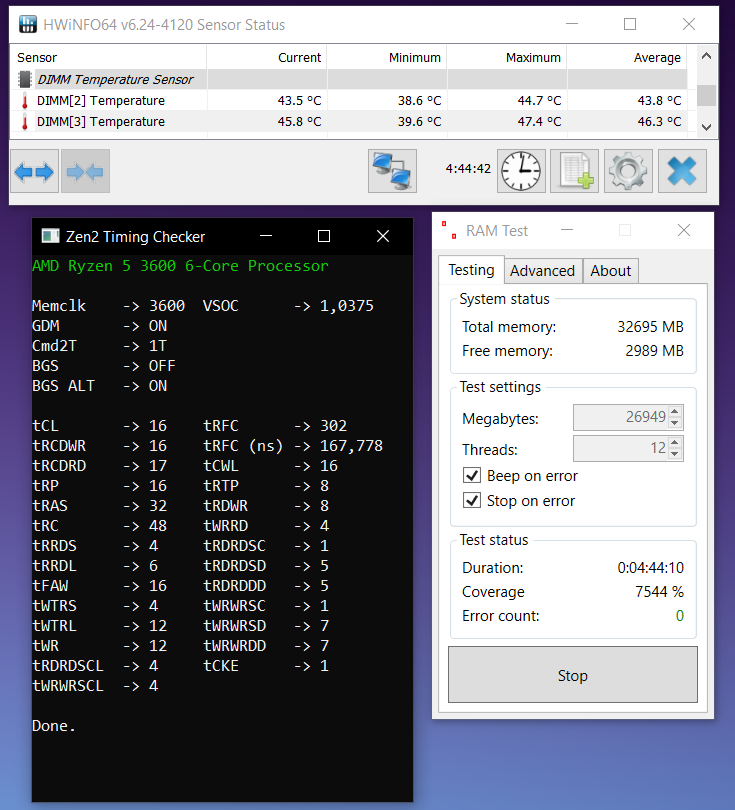Increase the Megabytes value with up arrow
This screenshot has width=735, height=810.
coord(675,412)
